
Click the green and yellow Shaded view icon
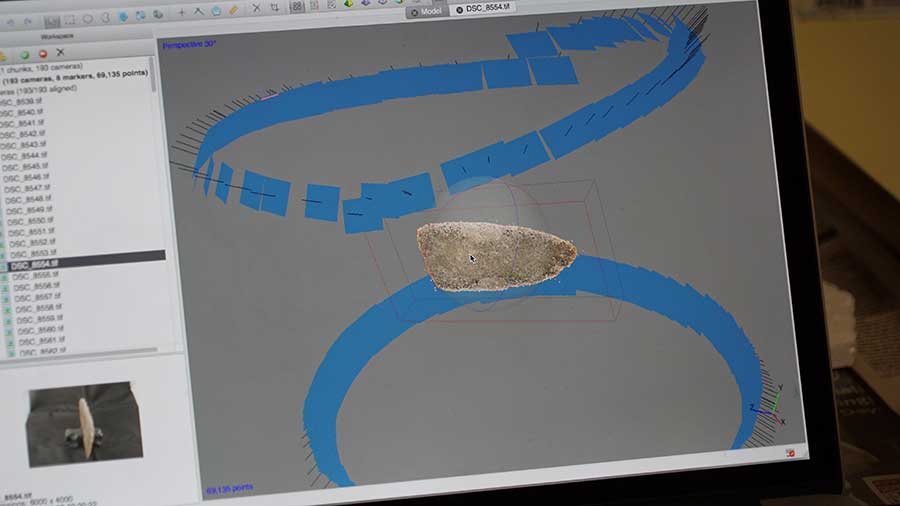click(x=348, y=3)
